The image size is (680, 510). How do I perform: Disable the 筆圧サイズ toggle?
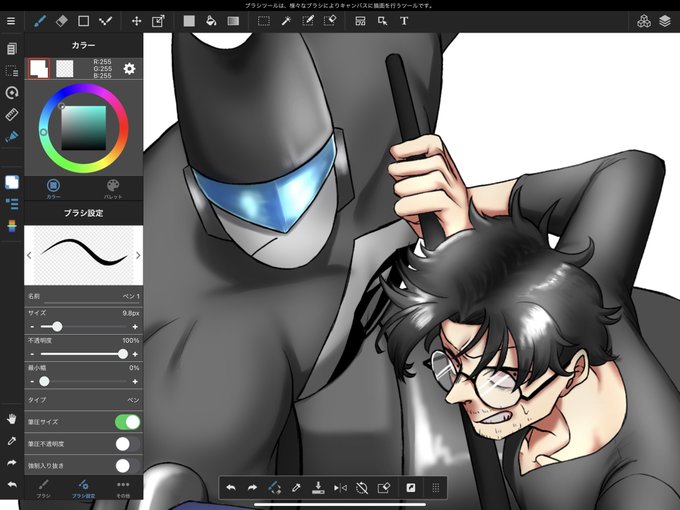pos(128,422)
